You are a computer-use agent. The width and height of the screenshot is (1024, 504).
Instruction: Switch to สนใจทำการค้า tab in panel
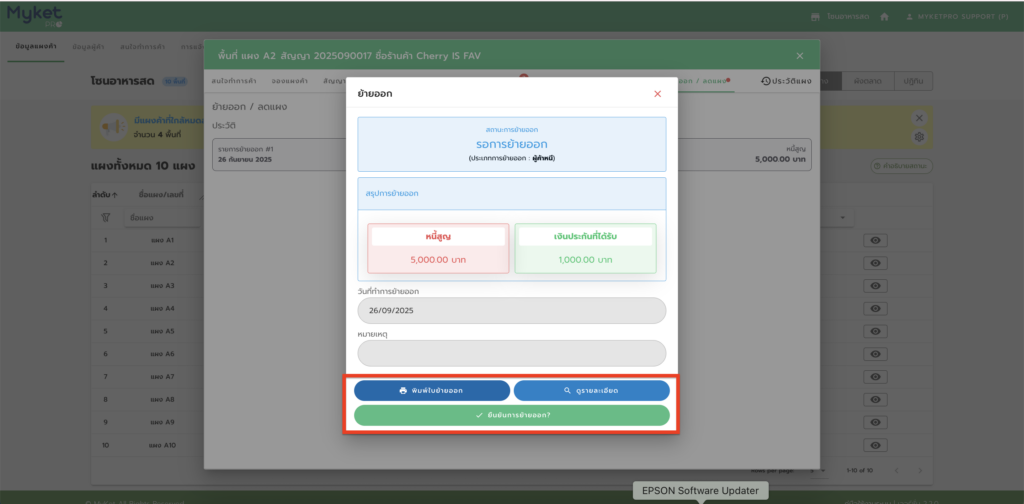[x=233, y=81]
